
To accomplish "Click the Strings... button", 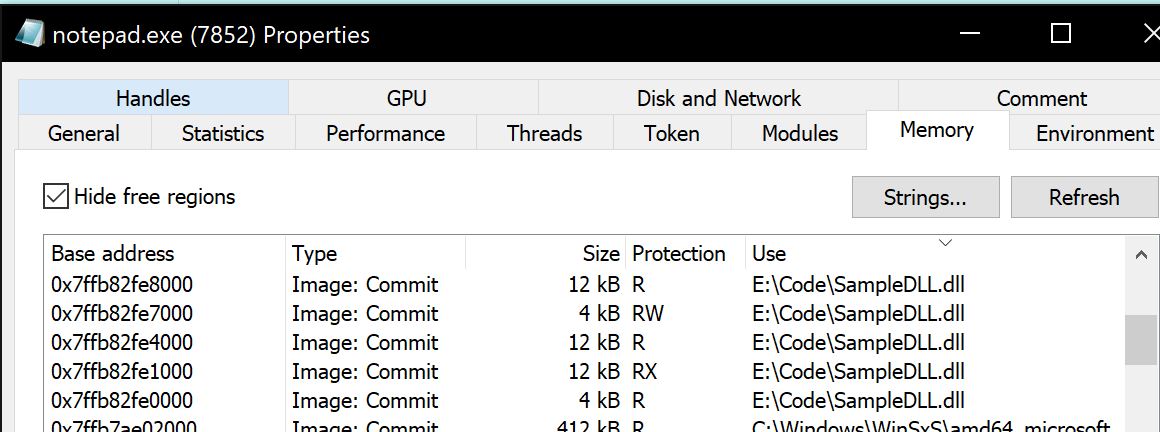I will pos(925,197).
